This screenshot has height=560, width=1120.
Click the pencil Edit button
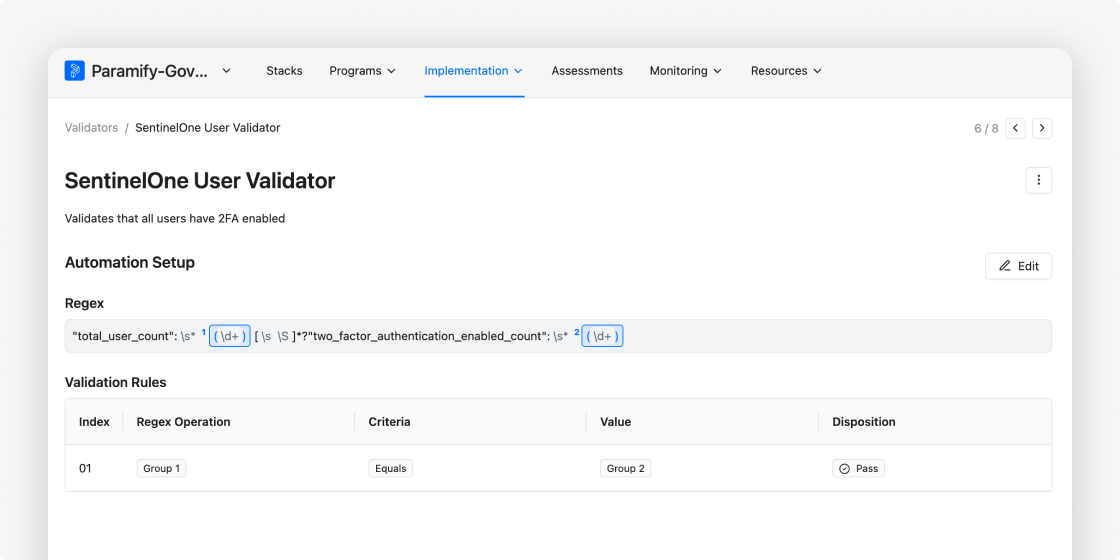(x=1018, y=266)
